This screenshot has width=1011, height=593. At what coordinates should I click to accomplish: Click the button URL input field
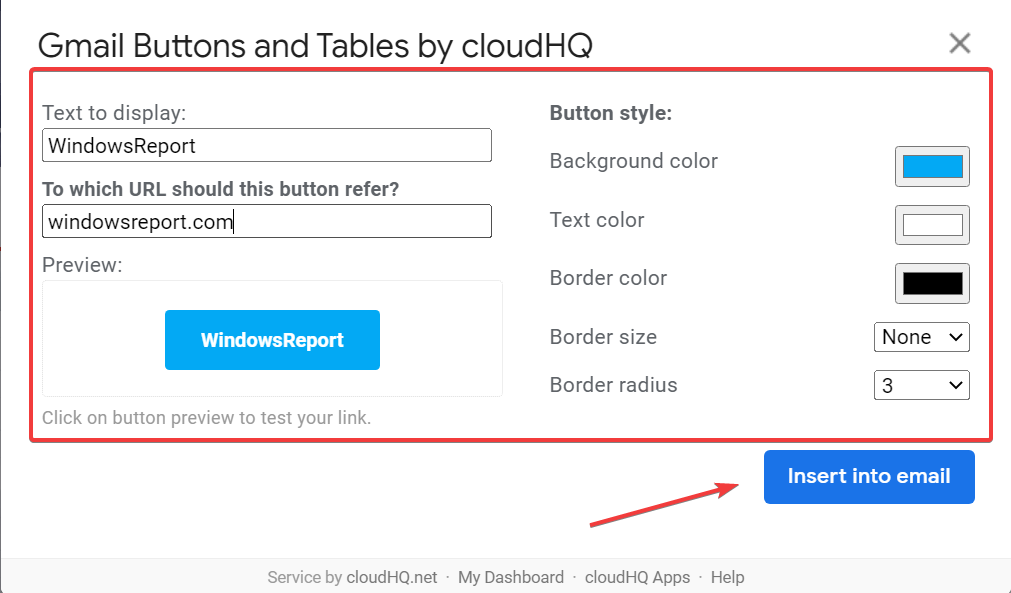267,221
